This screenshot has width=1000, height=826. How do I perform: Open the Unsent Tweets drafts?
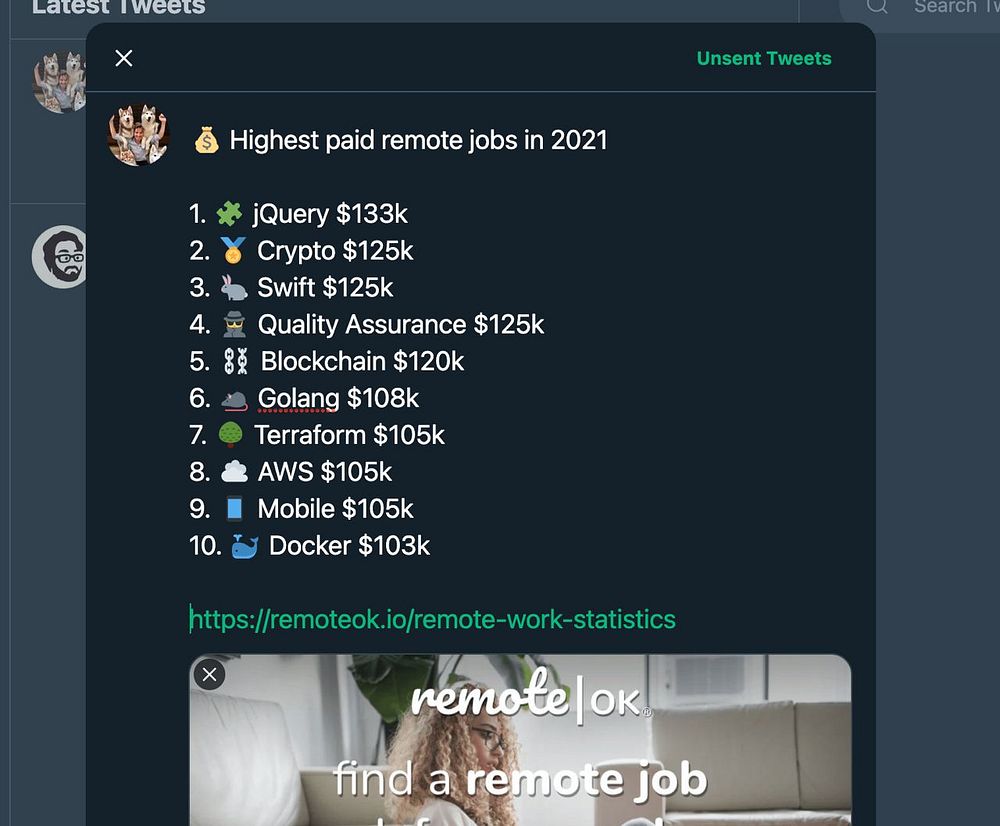coord(764,58)
